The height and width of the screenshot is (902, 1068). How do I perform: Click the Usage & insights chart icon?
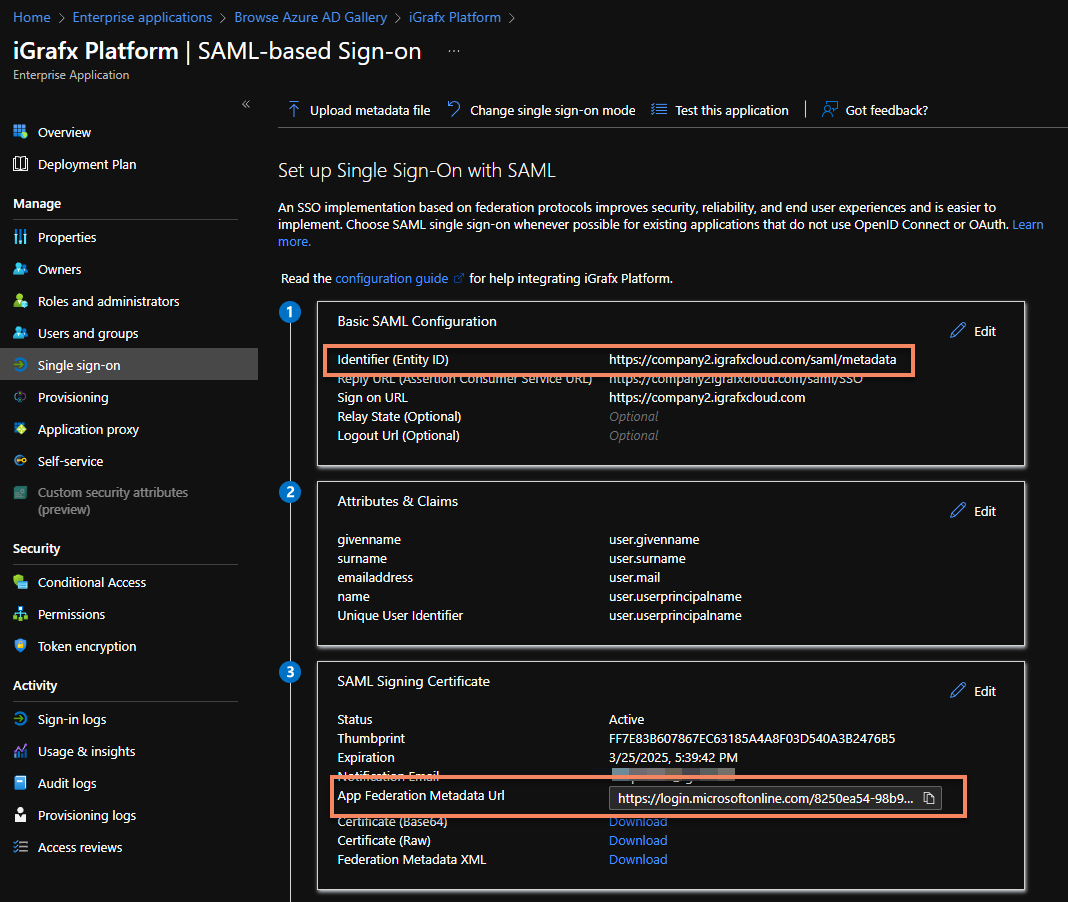pyautogui.click(x=20, y=751)
